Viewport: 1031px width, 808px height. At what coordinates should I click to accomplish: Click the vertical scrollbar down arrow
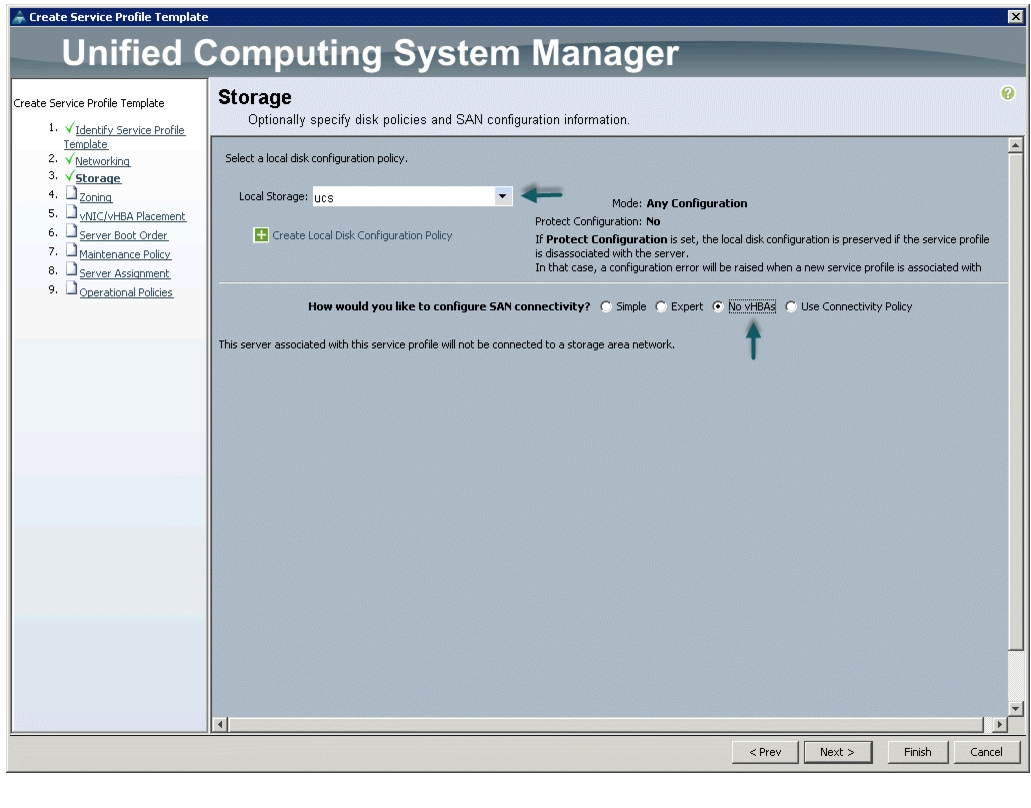[1015, 709]
